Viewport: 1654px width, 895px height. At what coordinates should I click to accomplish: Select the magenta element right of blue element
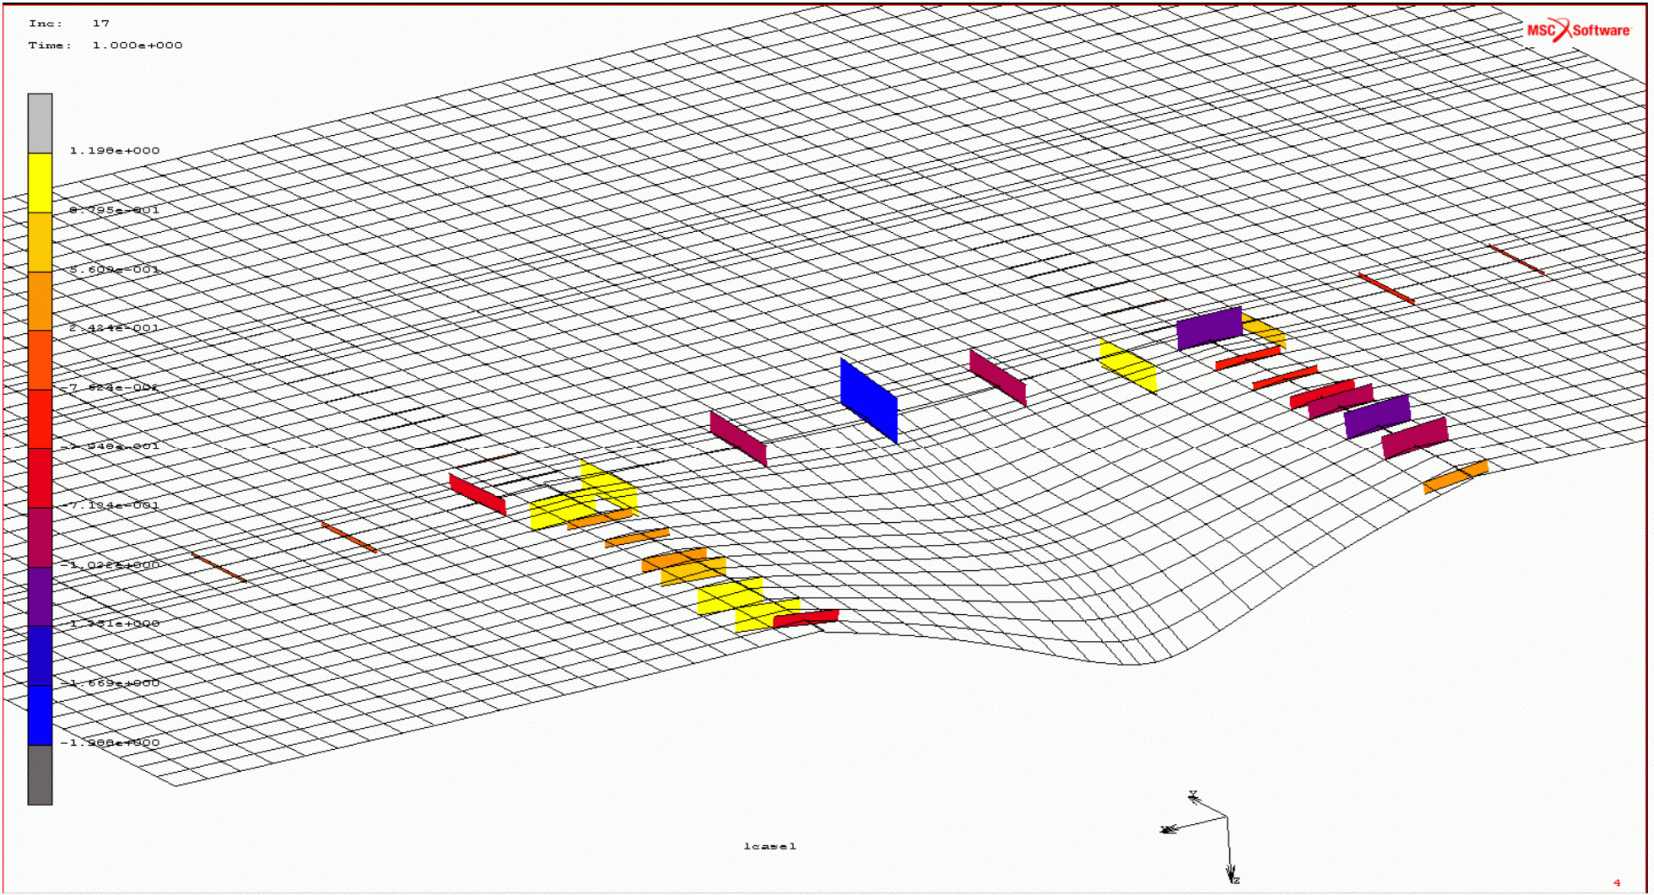tap(997, 377)
